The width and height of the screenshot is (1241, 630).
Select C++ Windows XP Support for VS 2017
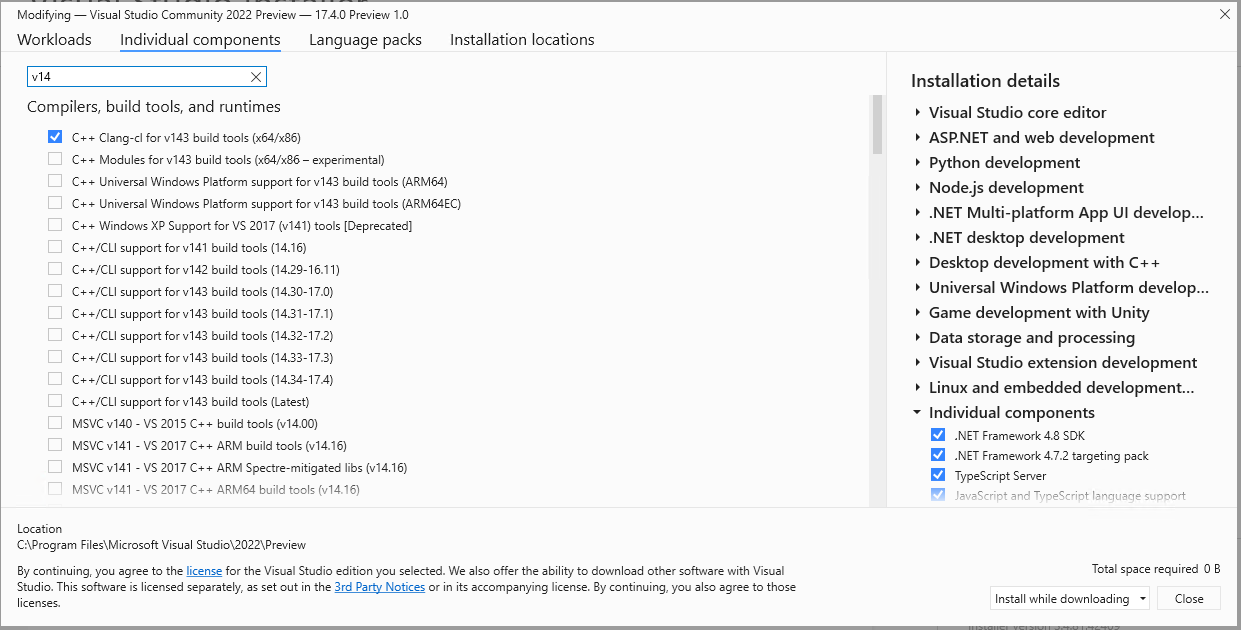55,225
